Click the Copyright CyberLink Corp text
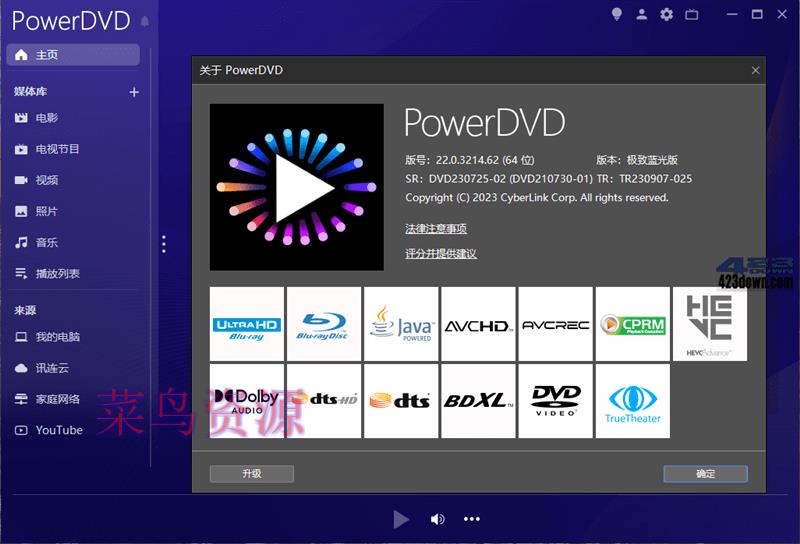Image resolution: width=800 pixels, height=544 pixels. point(537,197)
